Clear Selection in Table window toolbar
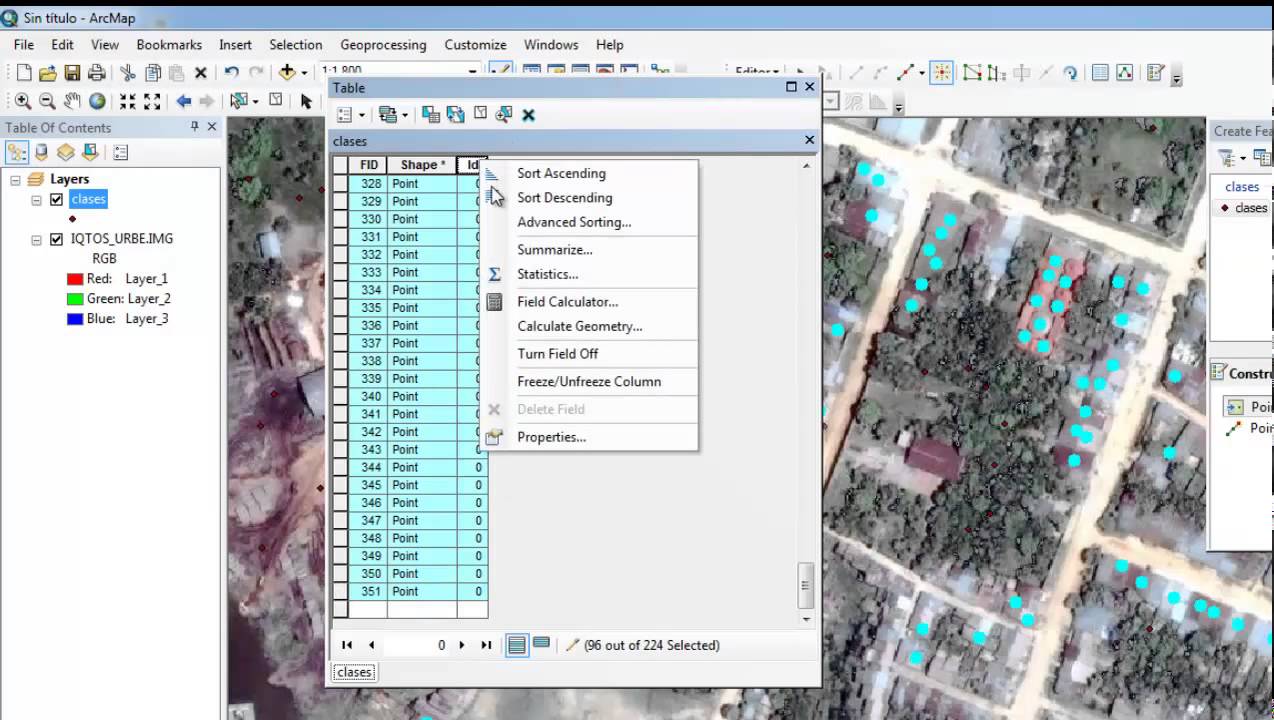 (x=480, y=115)
